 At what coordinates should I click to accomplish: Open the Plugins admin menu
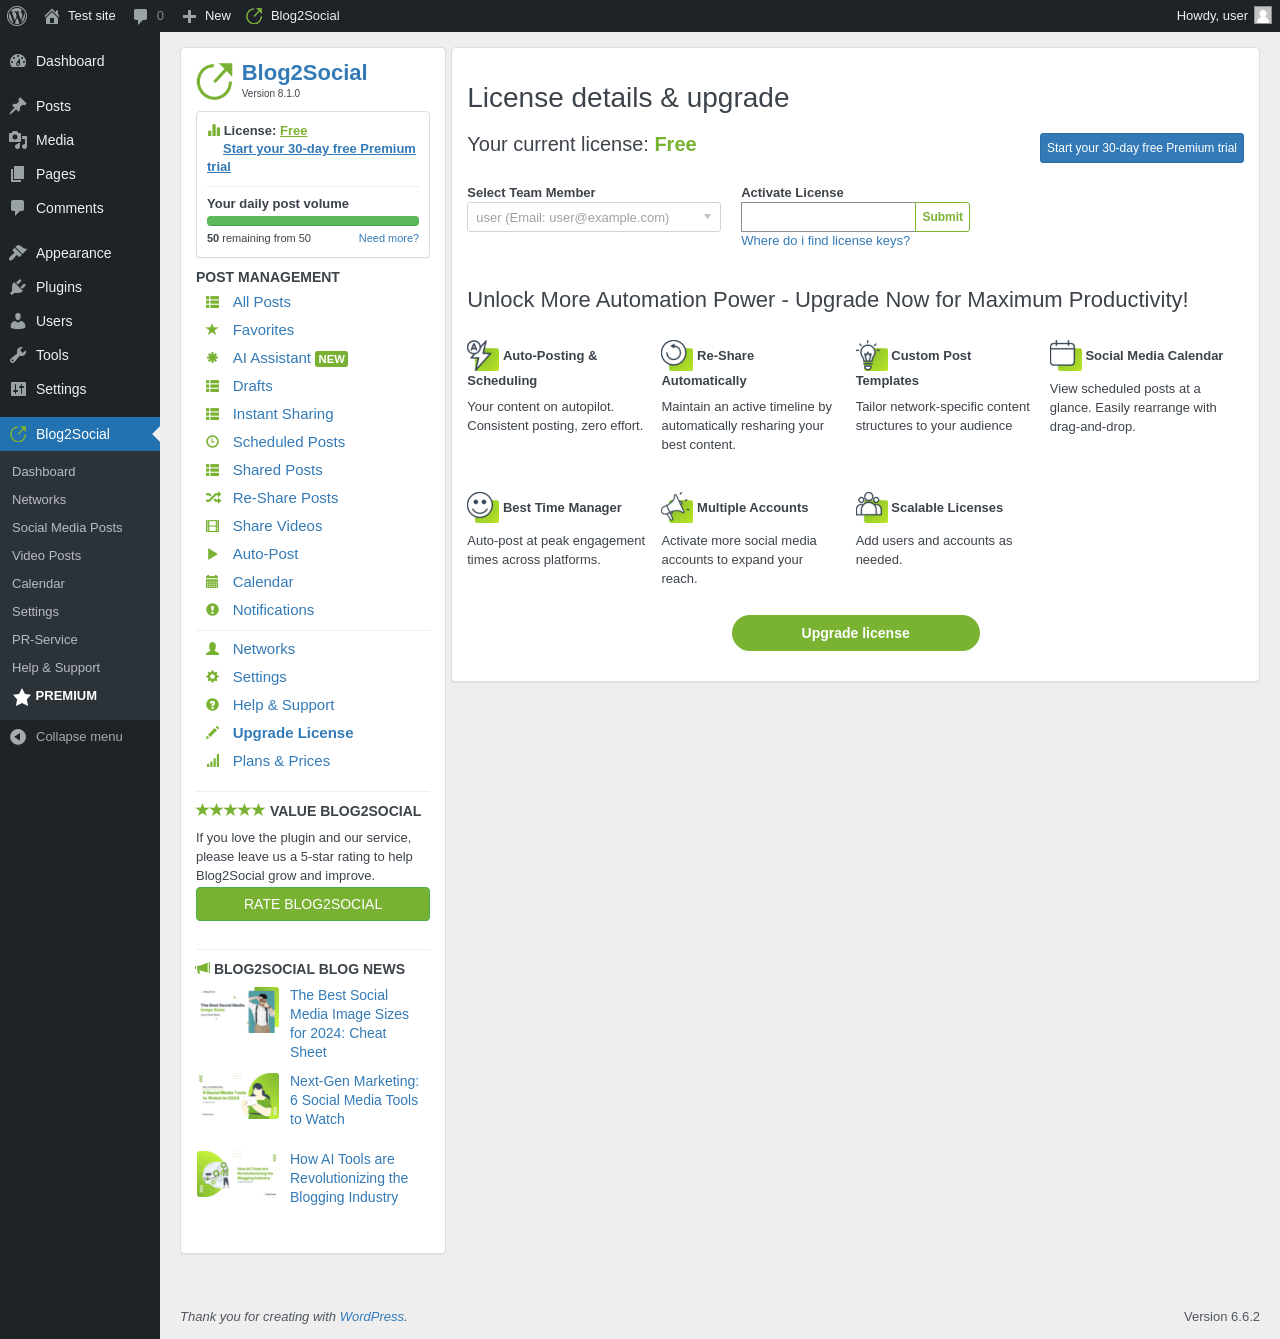[x=80, y=287]
